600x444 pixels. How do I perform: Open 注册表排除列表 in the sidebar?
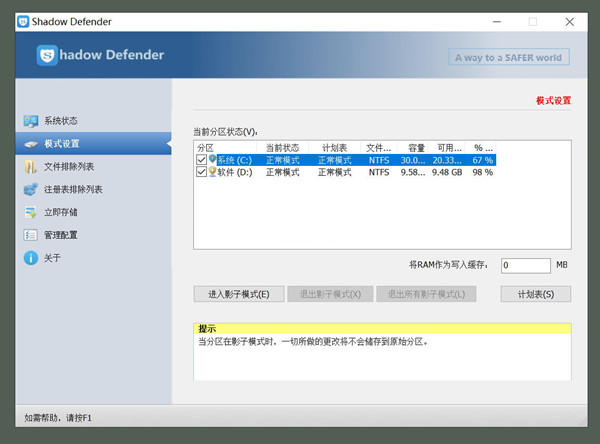73,189
